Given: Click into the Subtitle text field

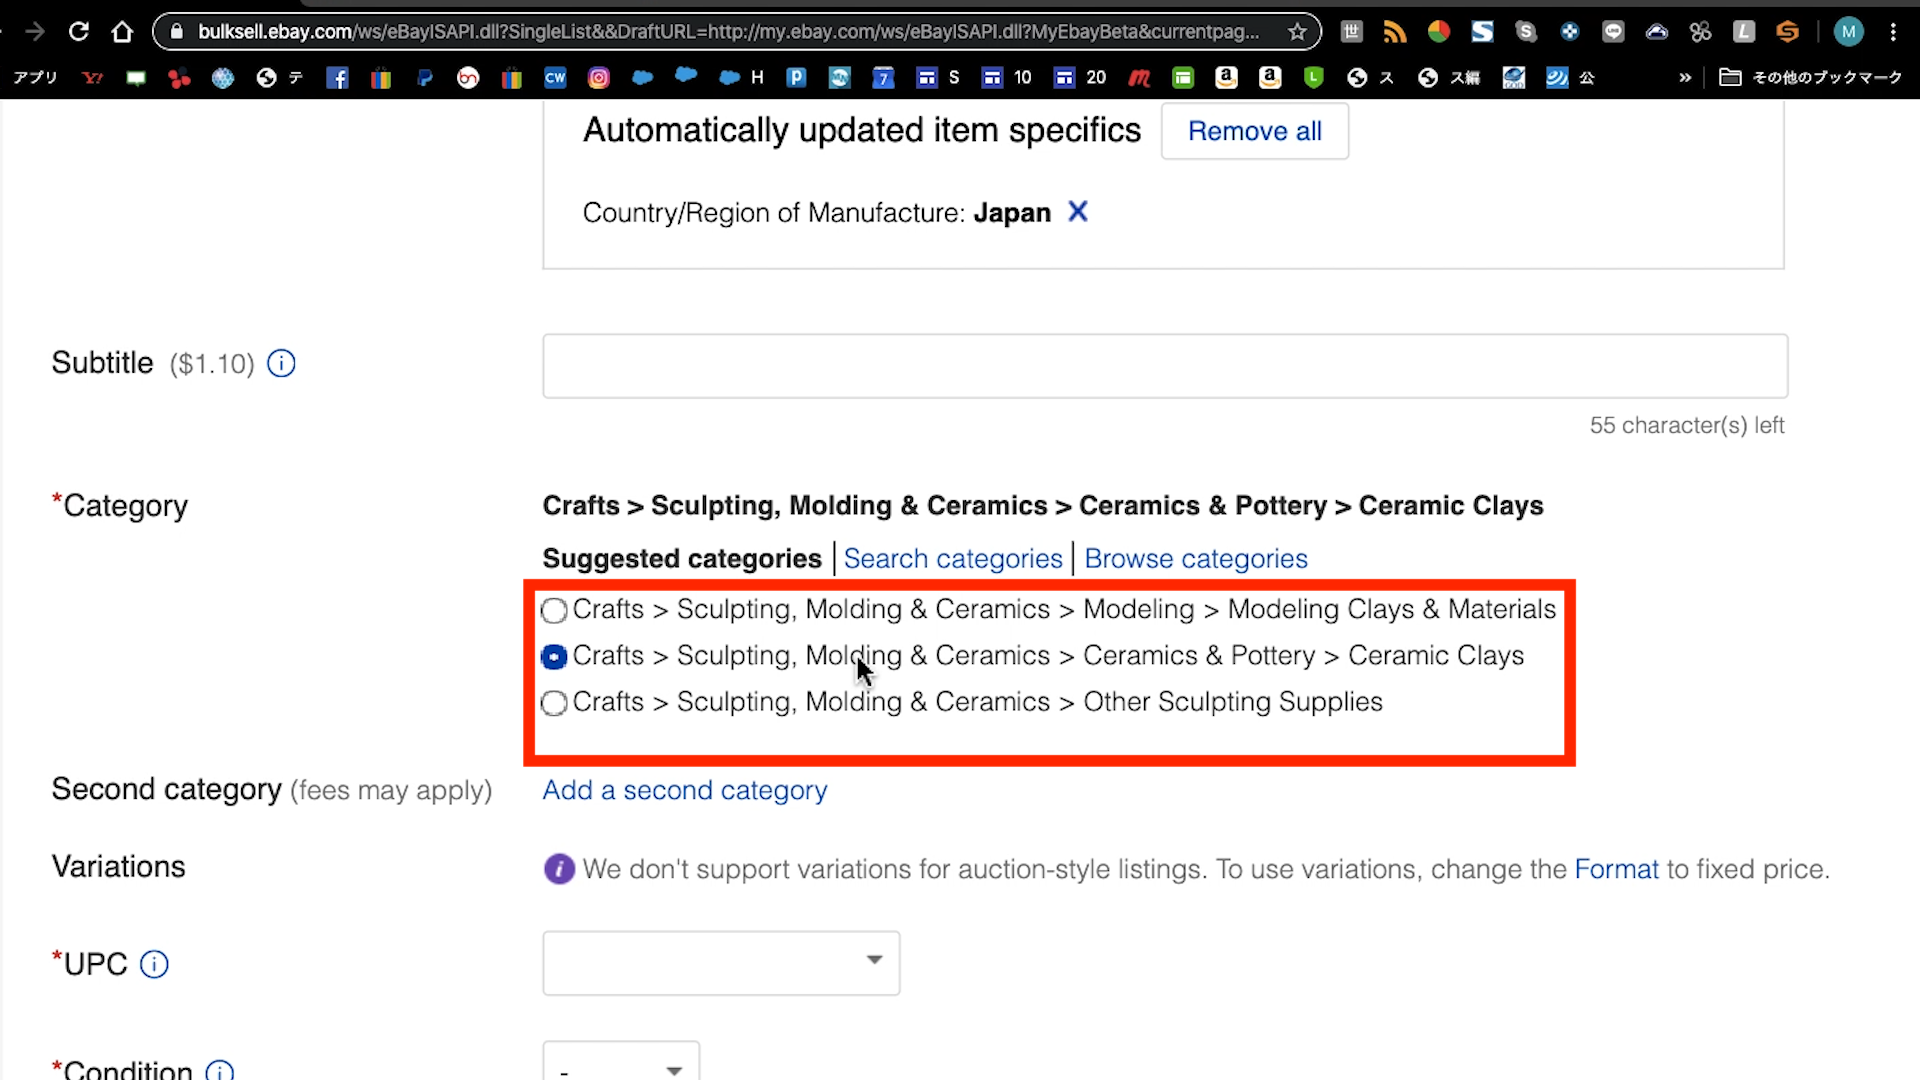Looking at the screenshot, I should pos(1164,366).
